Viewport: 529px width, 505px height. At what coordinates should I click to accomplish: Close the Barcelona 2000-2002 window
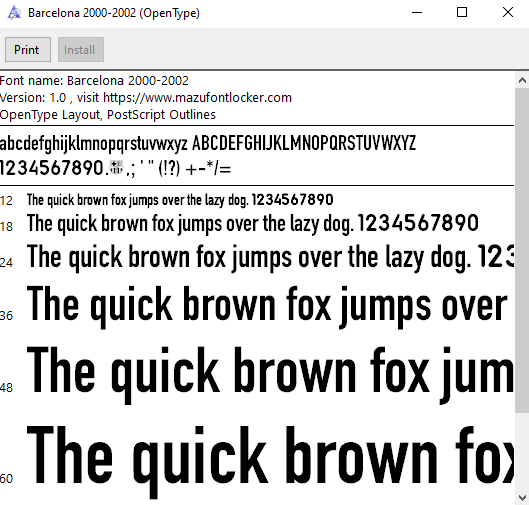click(508, 13)
